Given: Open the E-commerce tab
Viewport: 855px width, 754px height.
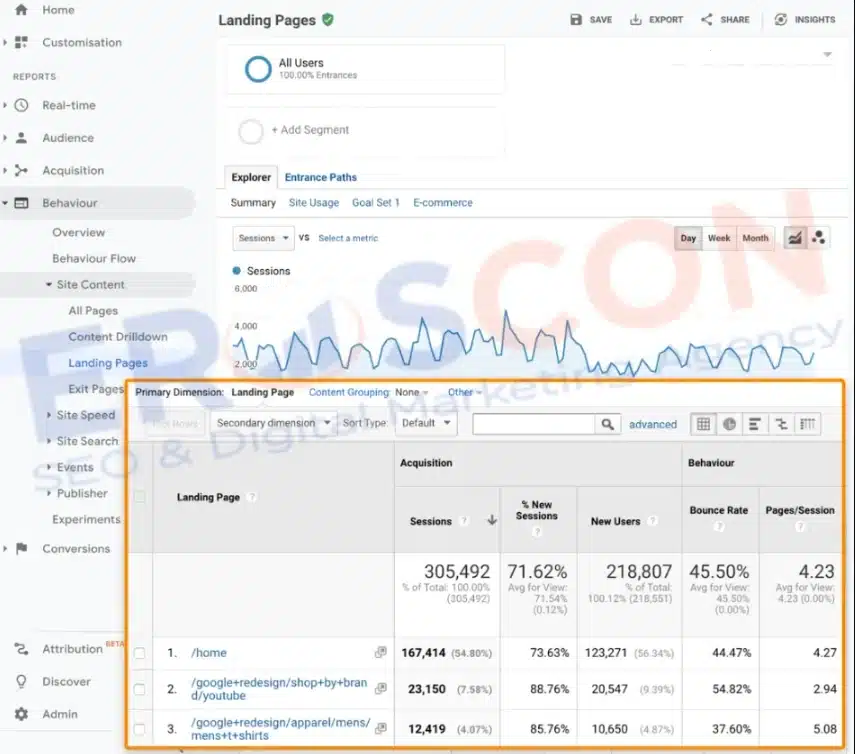Looking at the screenshot, I should click(x=442, y=202).
